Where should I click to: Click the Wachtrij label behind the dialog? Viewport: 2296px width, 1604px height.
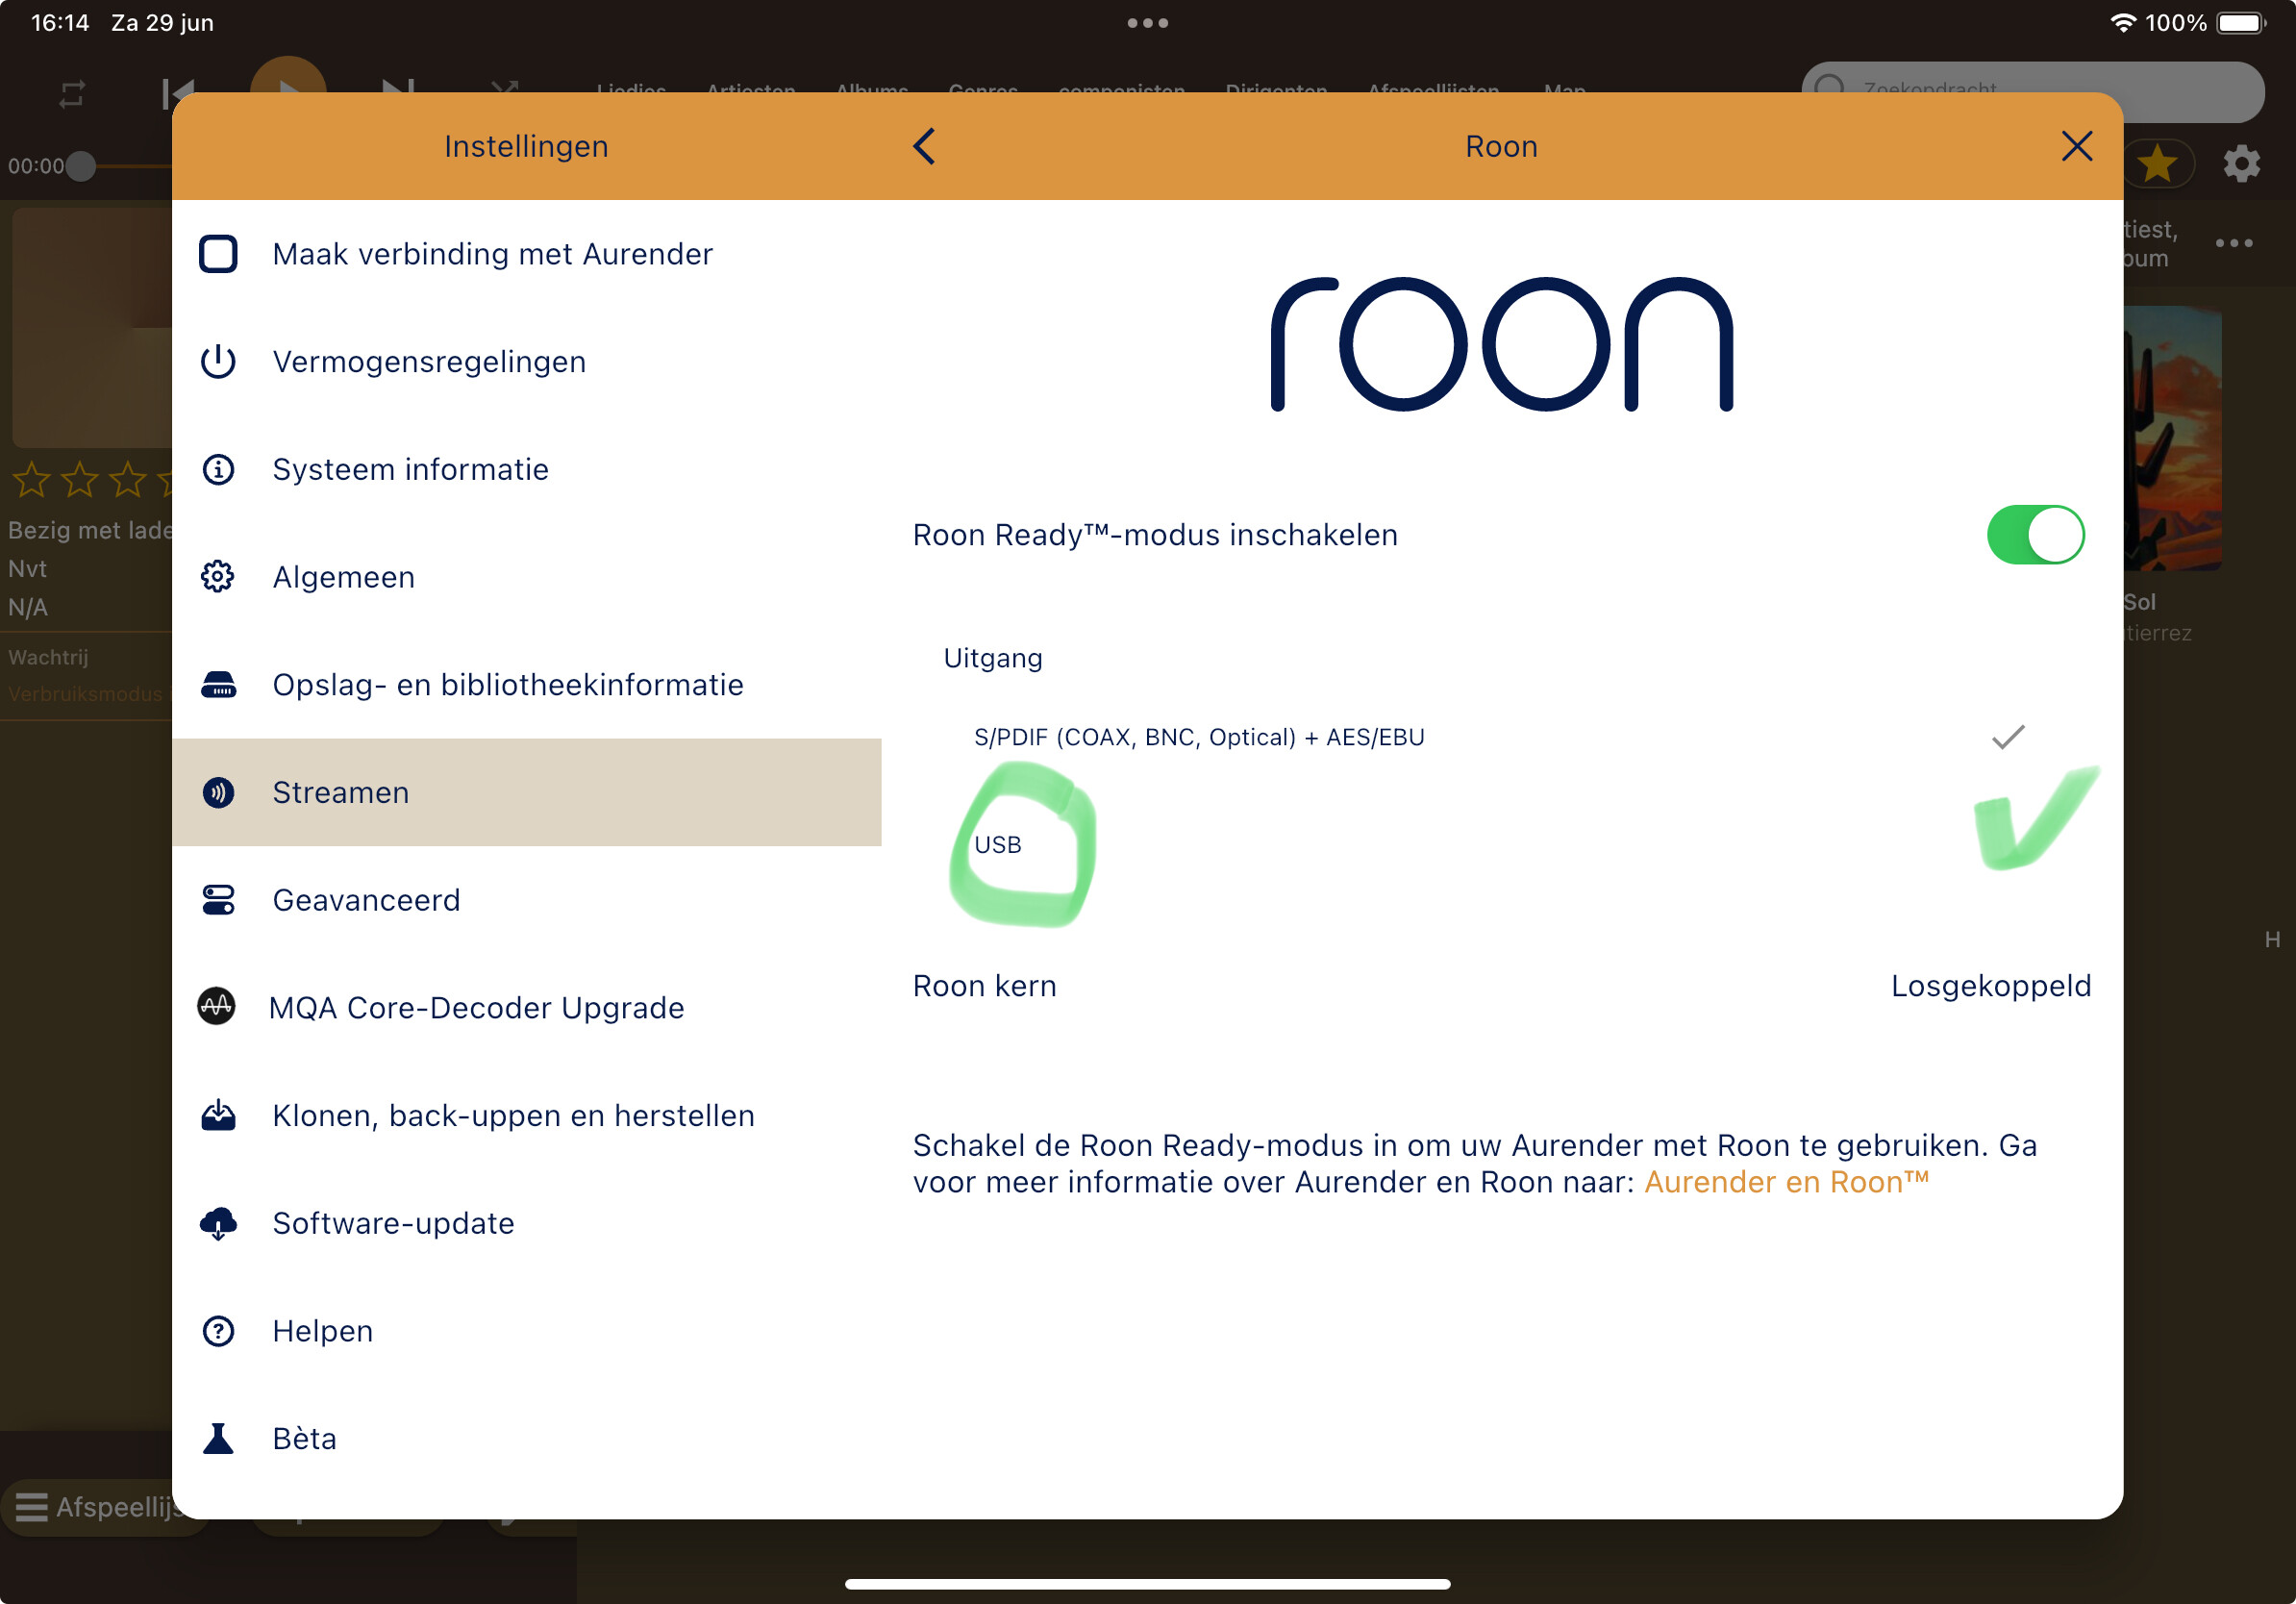tap(48, 657)
